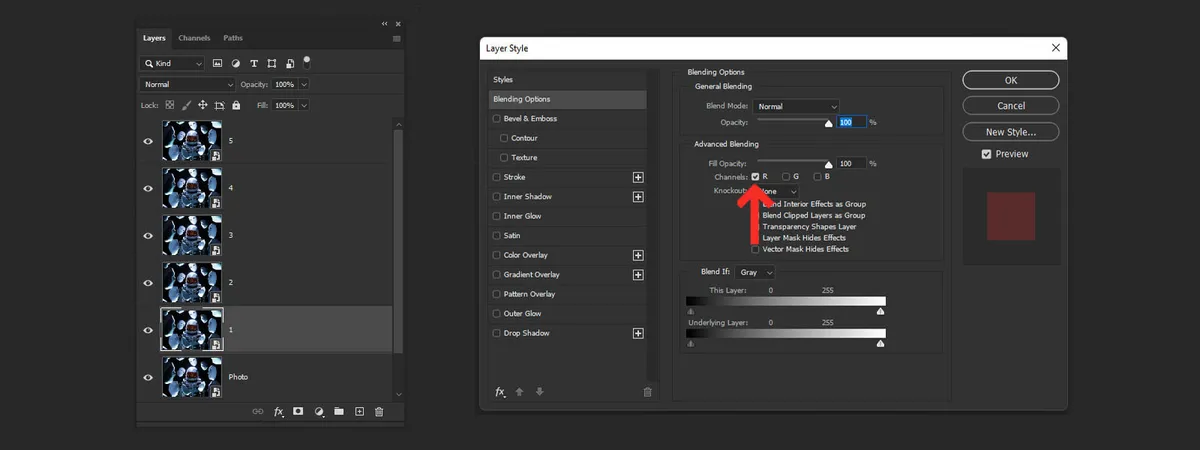Filter for smart objects icon
The image size is (1200, 450).
[x=289, y=63]
